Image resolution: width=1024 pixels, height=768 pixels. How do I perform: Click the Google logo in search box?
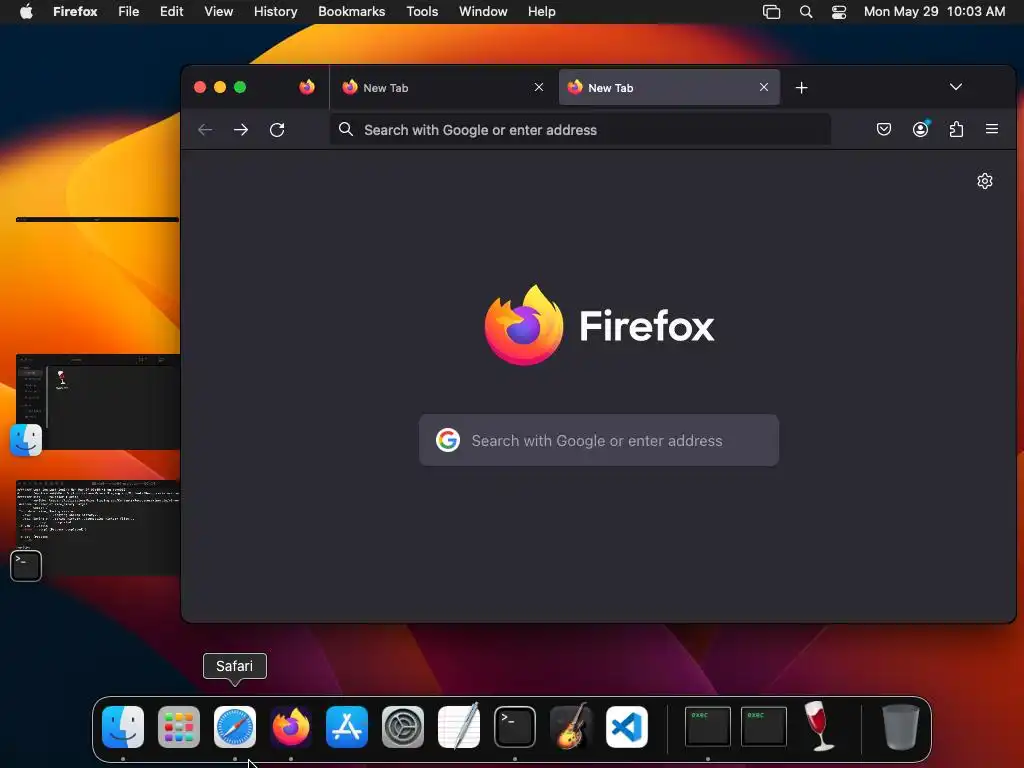(448, 440)
